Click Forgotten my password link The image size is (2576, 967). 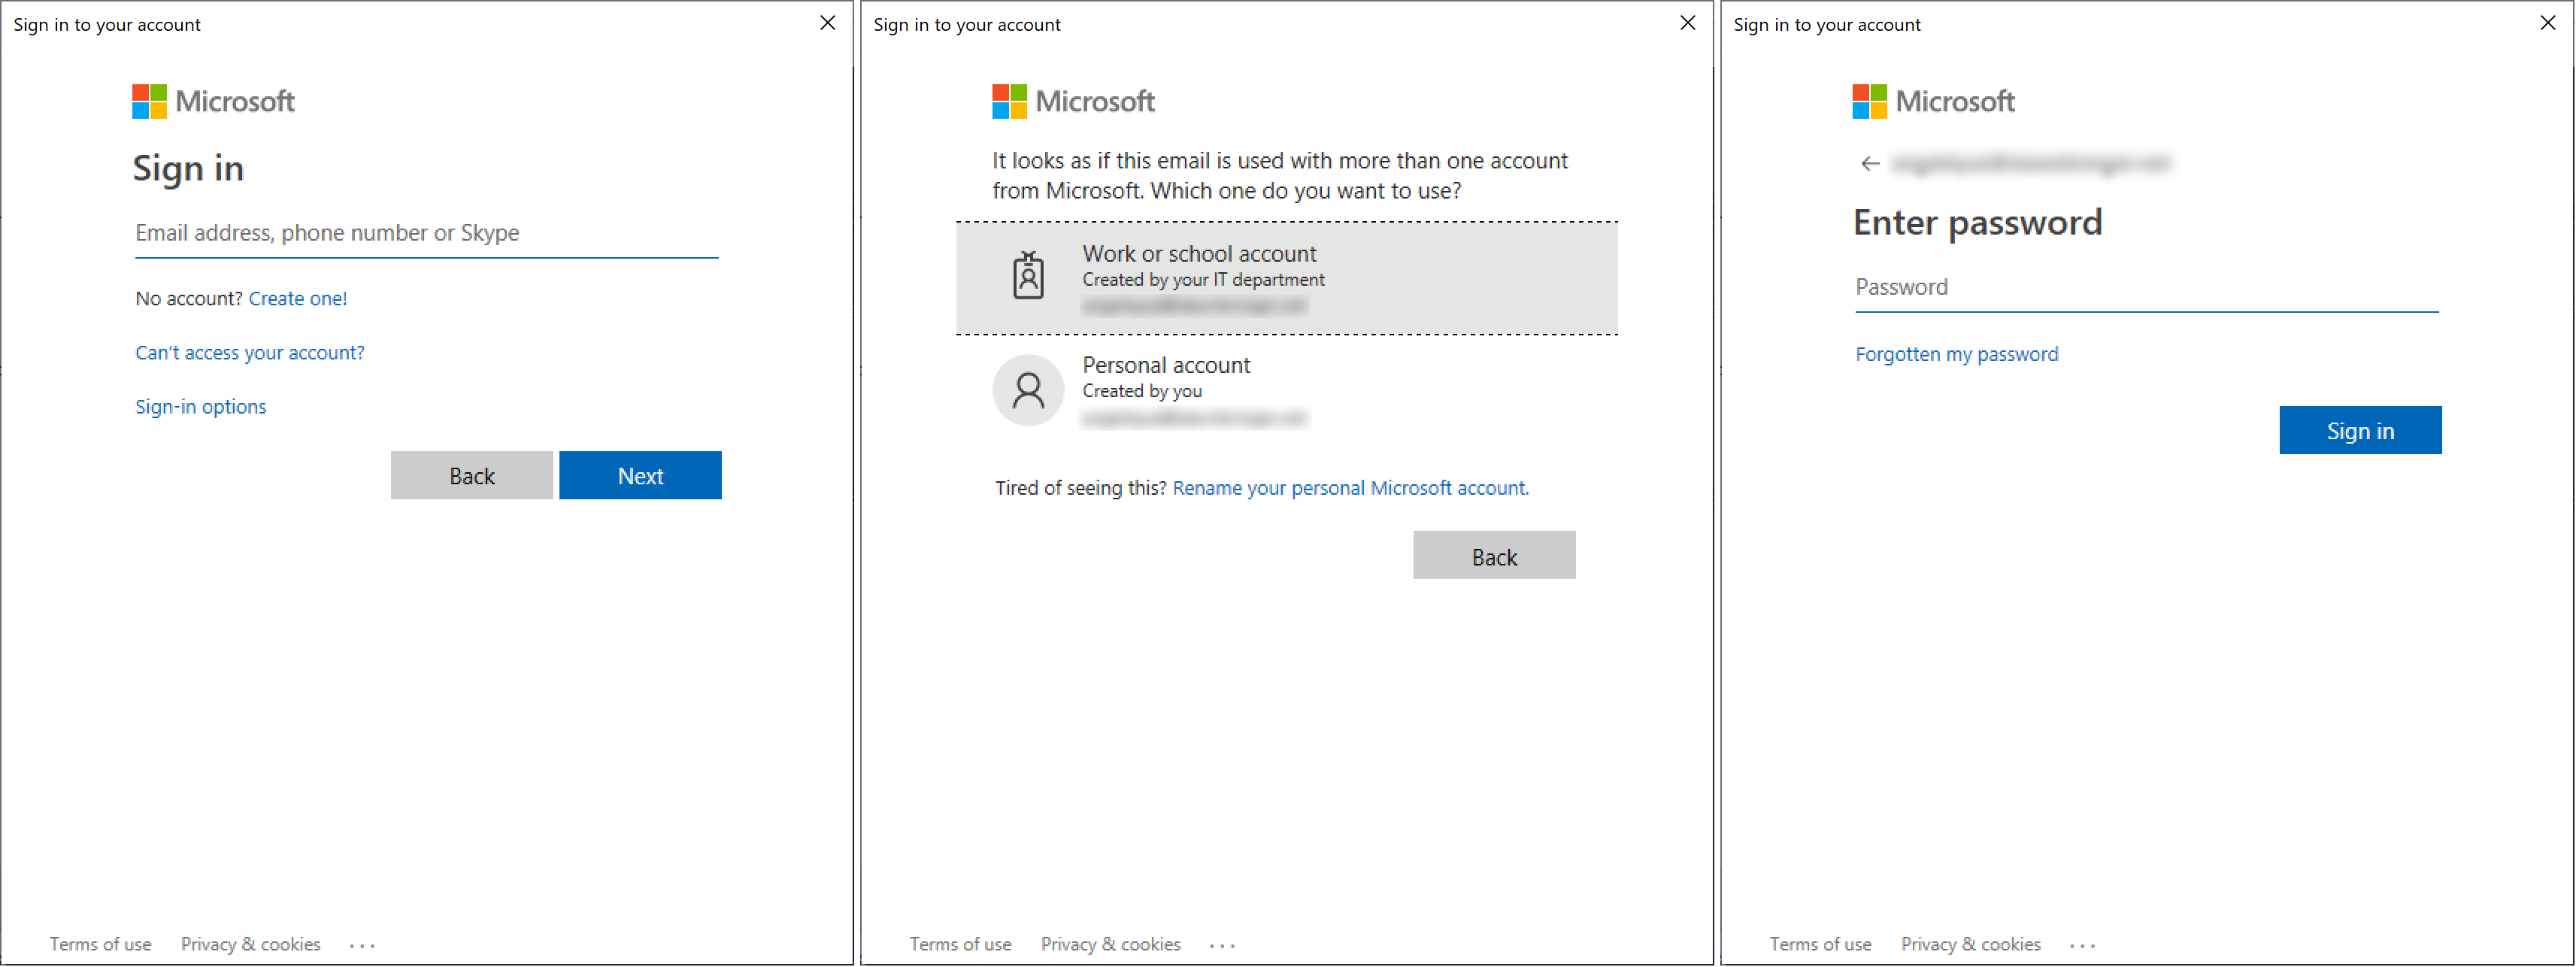tap(1955, 353)
